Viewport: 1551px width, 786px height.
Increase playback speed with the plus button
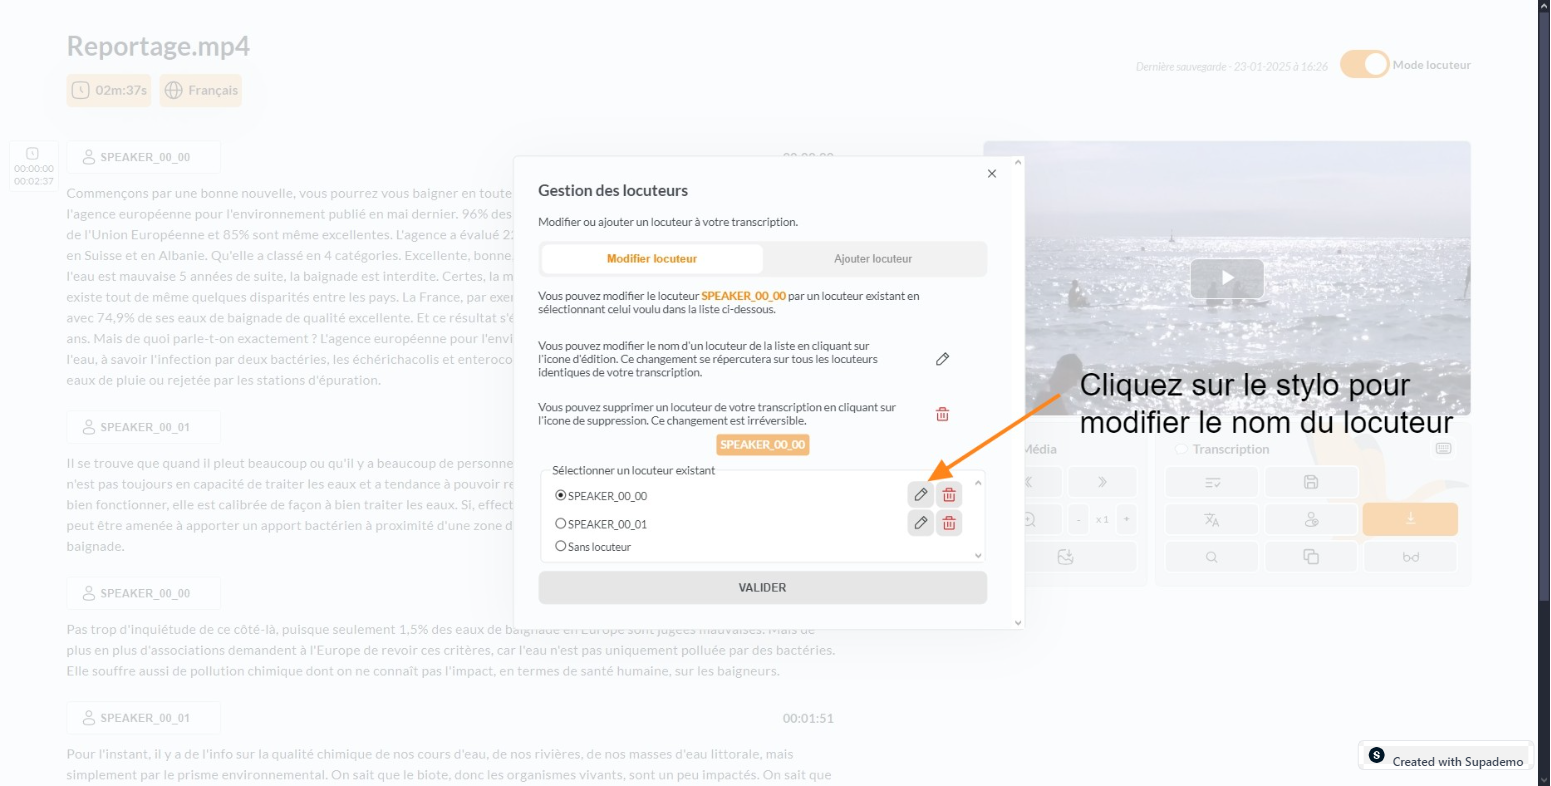pyautogui.click(x=1127, y=520)
